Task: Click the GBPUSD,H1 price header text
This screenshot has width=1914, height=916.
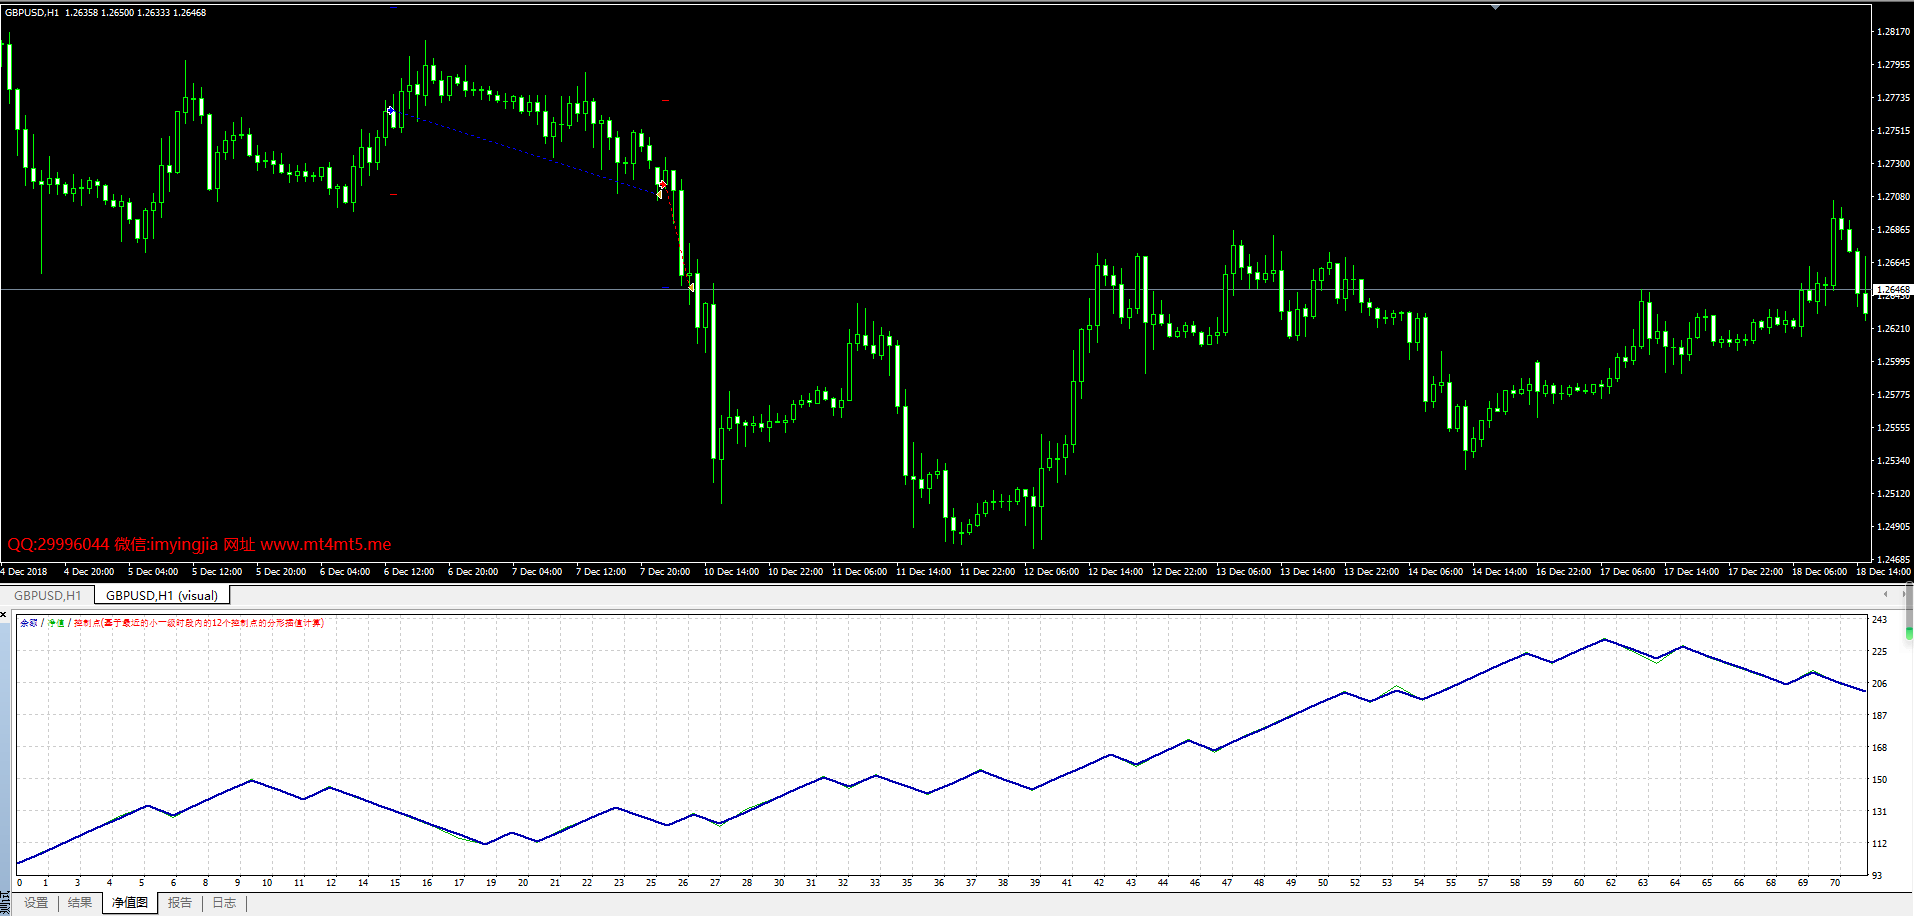Action: 105,13
